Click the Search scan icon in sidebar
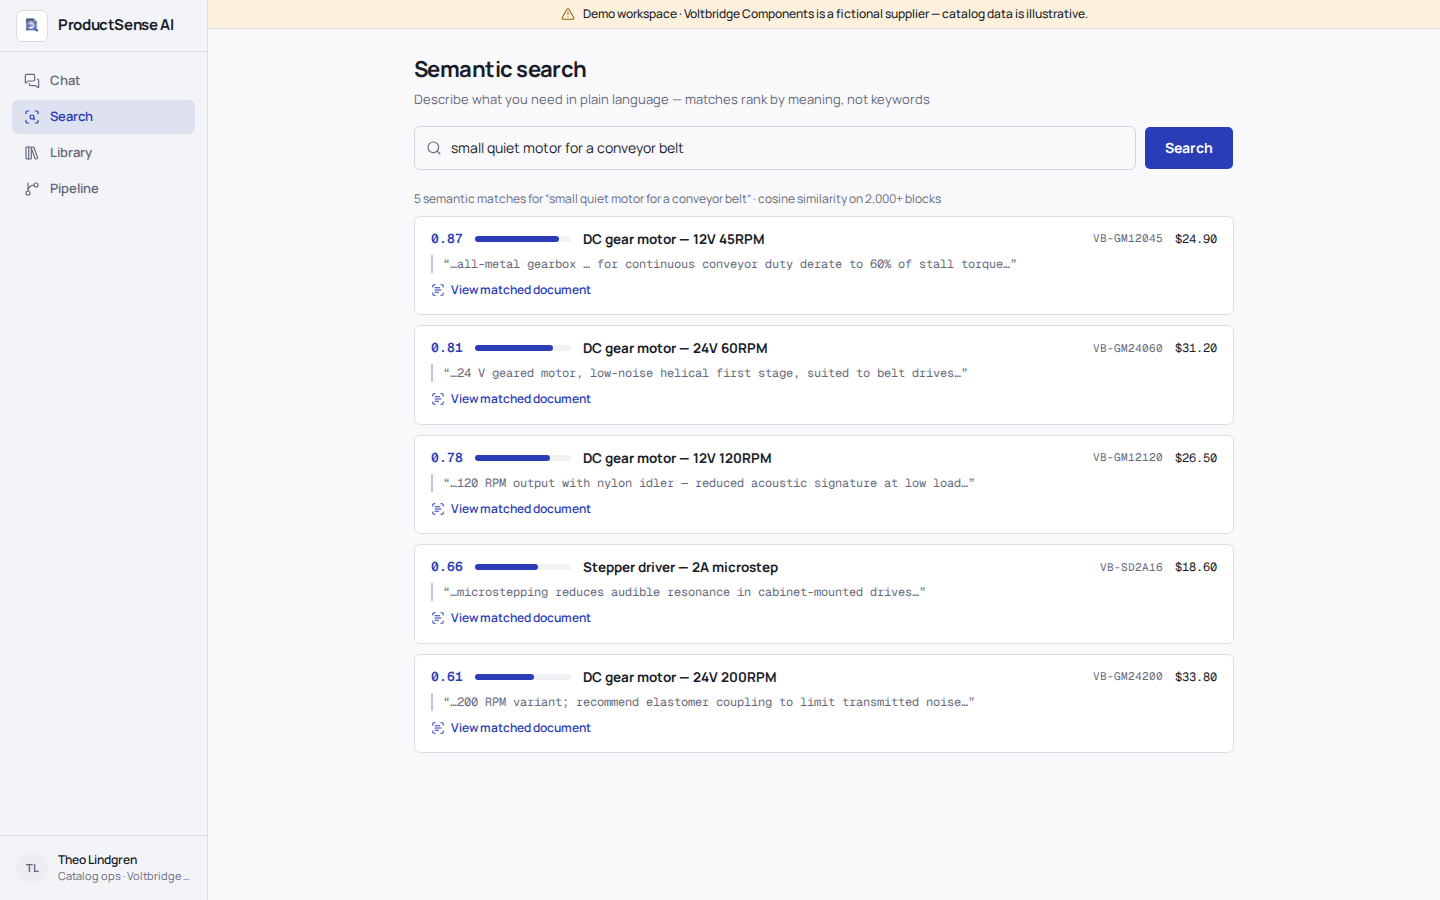Image resolution: width=1440 pixels, height=900 pixels. tap(32, 117)
